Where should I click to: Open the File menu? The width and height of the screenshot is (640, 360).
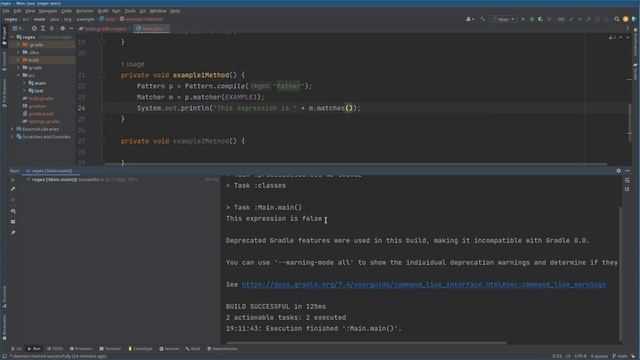[x=6, y=11]
